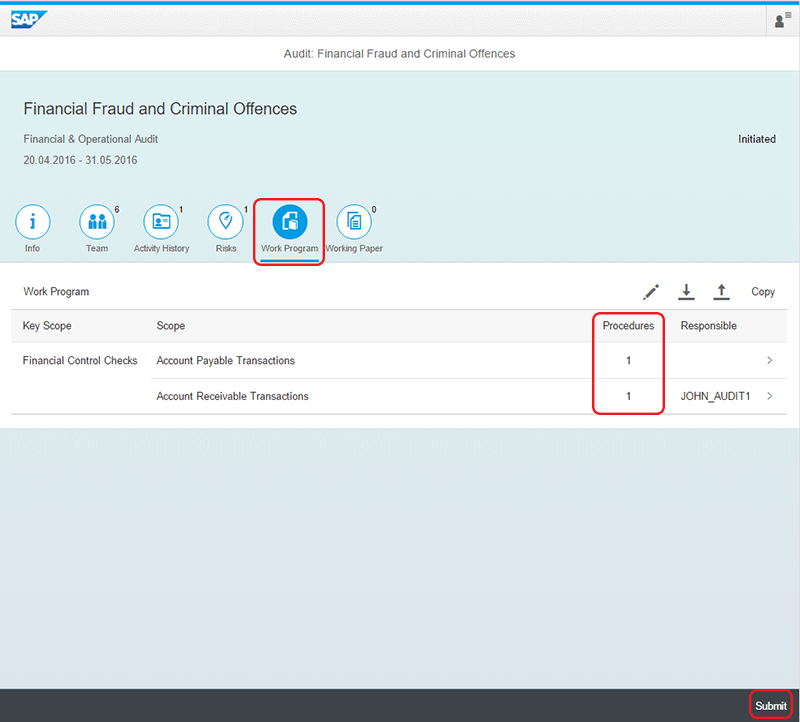This screenshot has height=722, width=800.
Task: Open the Risks shield icon
Action: tap(226, 222)
